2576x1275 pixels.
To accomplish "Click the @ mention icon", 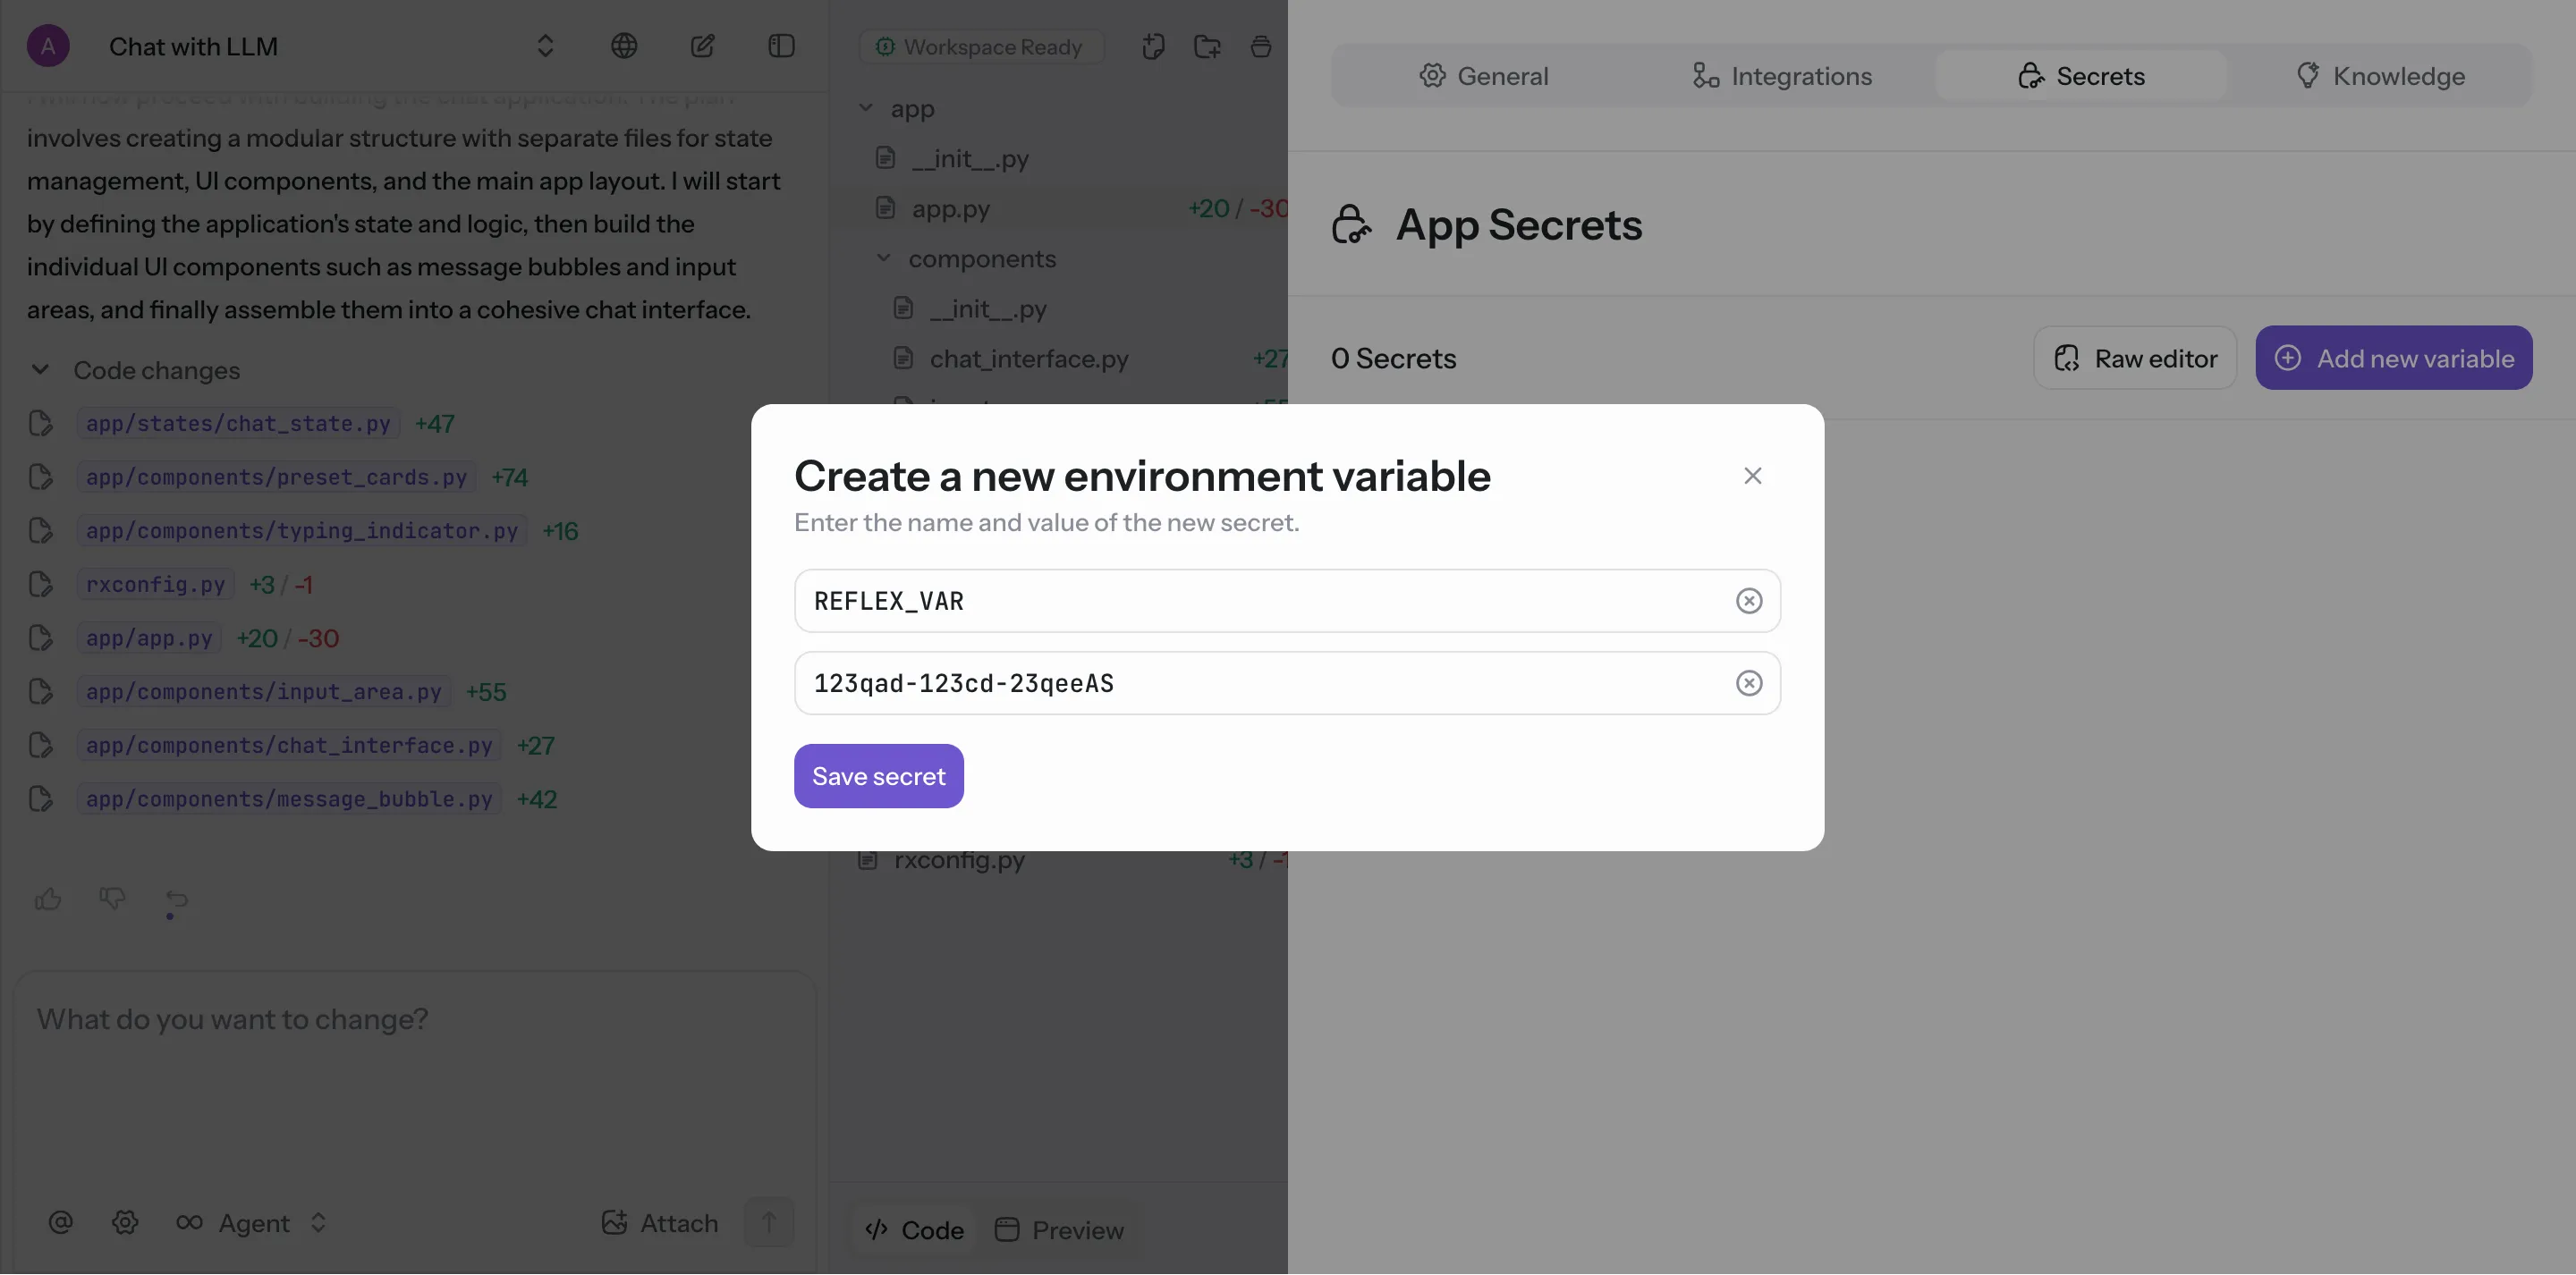I will (61, 1222).
